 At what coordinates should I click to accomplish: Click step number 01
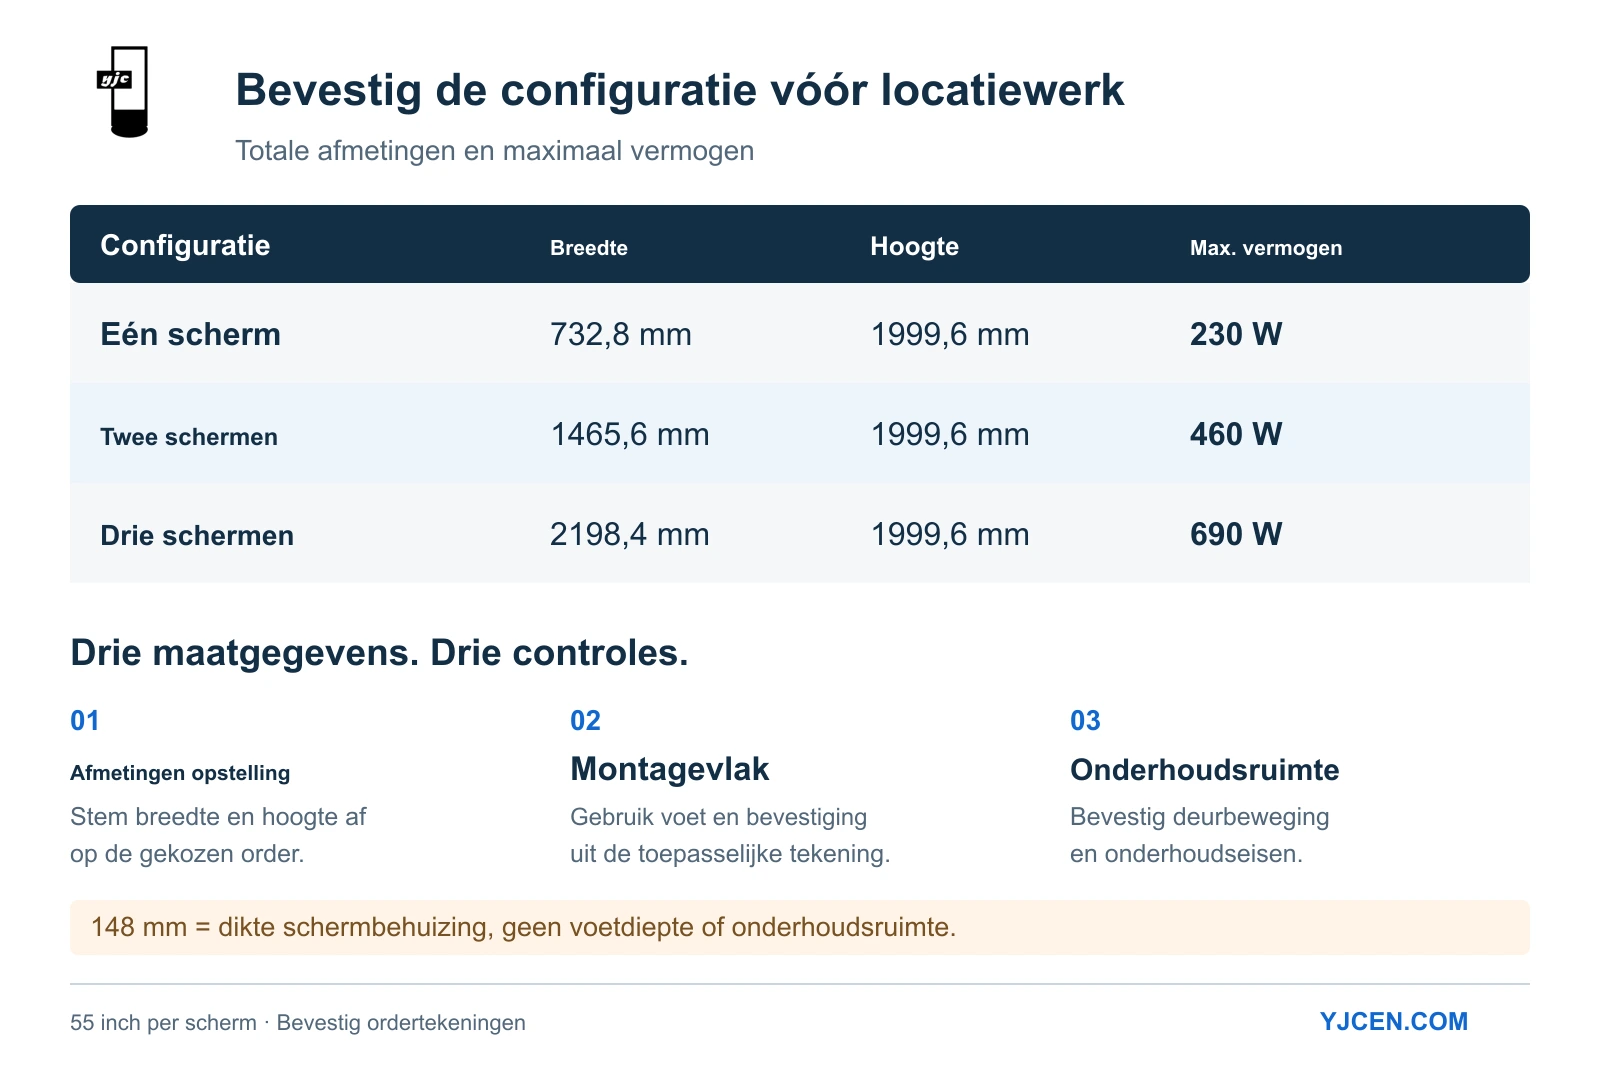(x=85, y=721)
